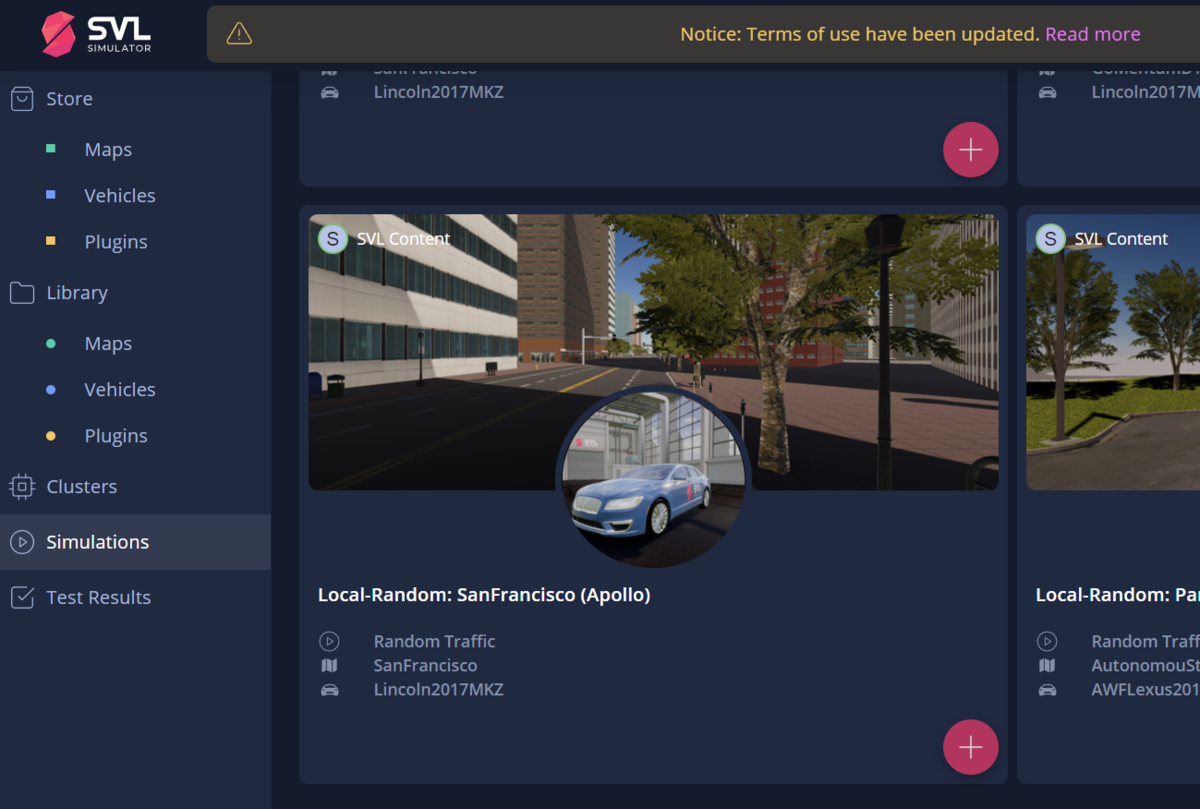Open Plugins under Store
The image size is (1200, 809).
click(116, 241)
